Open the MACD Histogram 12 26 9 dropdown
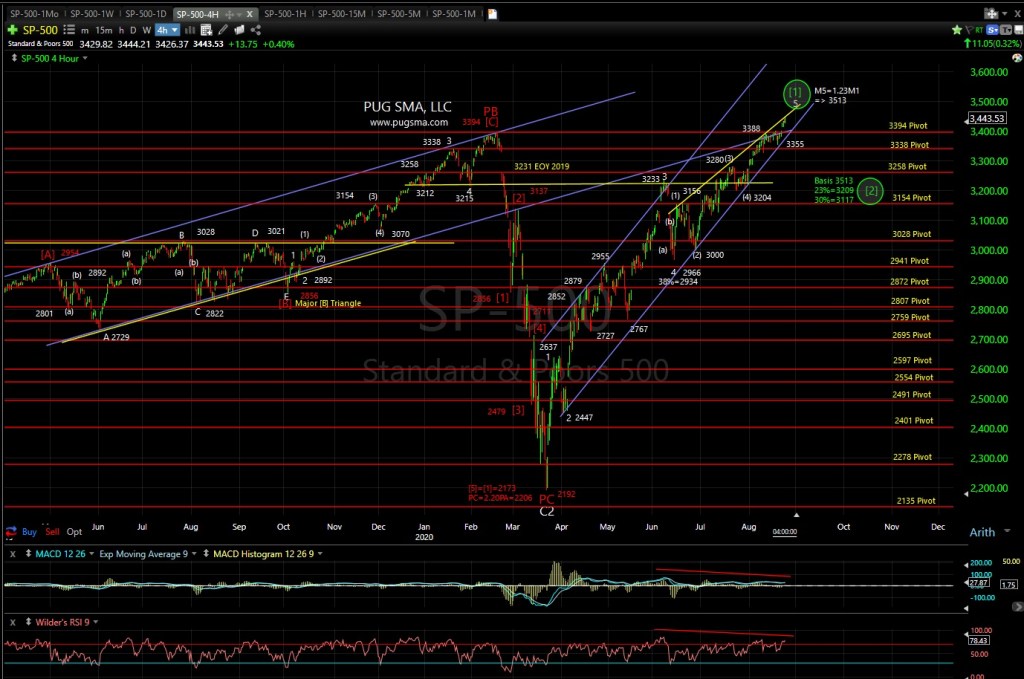The width and height of the screenshot is (1024, 679). coord(320,554)
